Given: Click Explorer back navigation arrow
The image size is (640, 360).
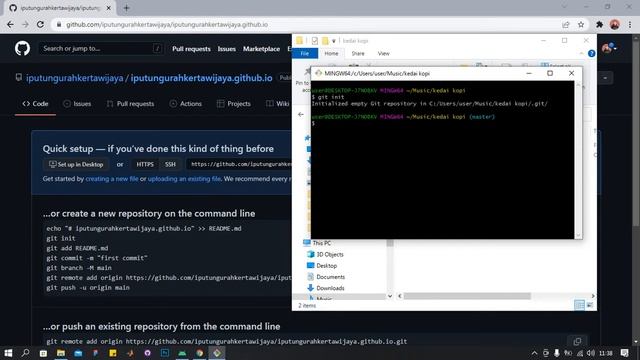Looking at the screenshot, I should coord(301,115).
